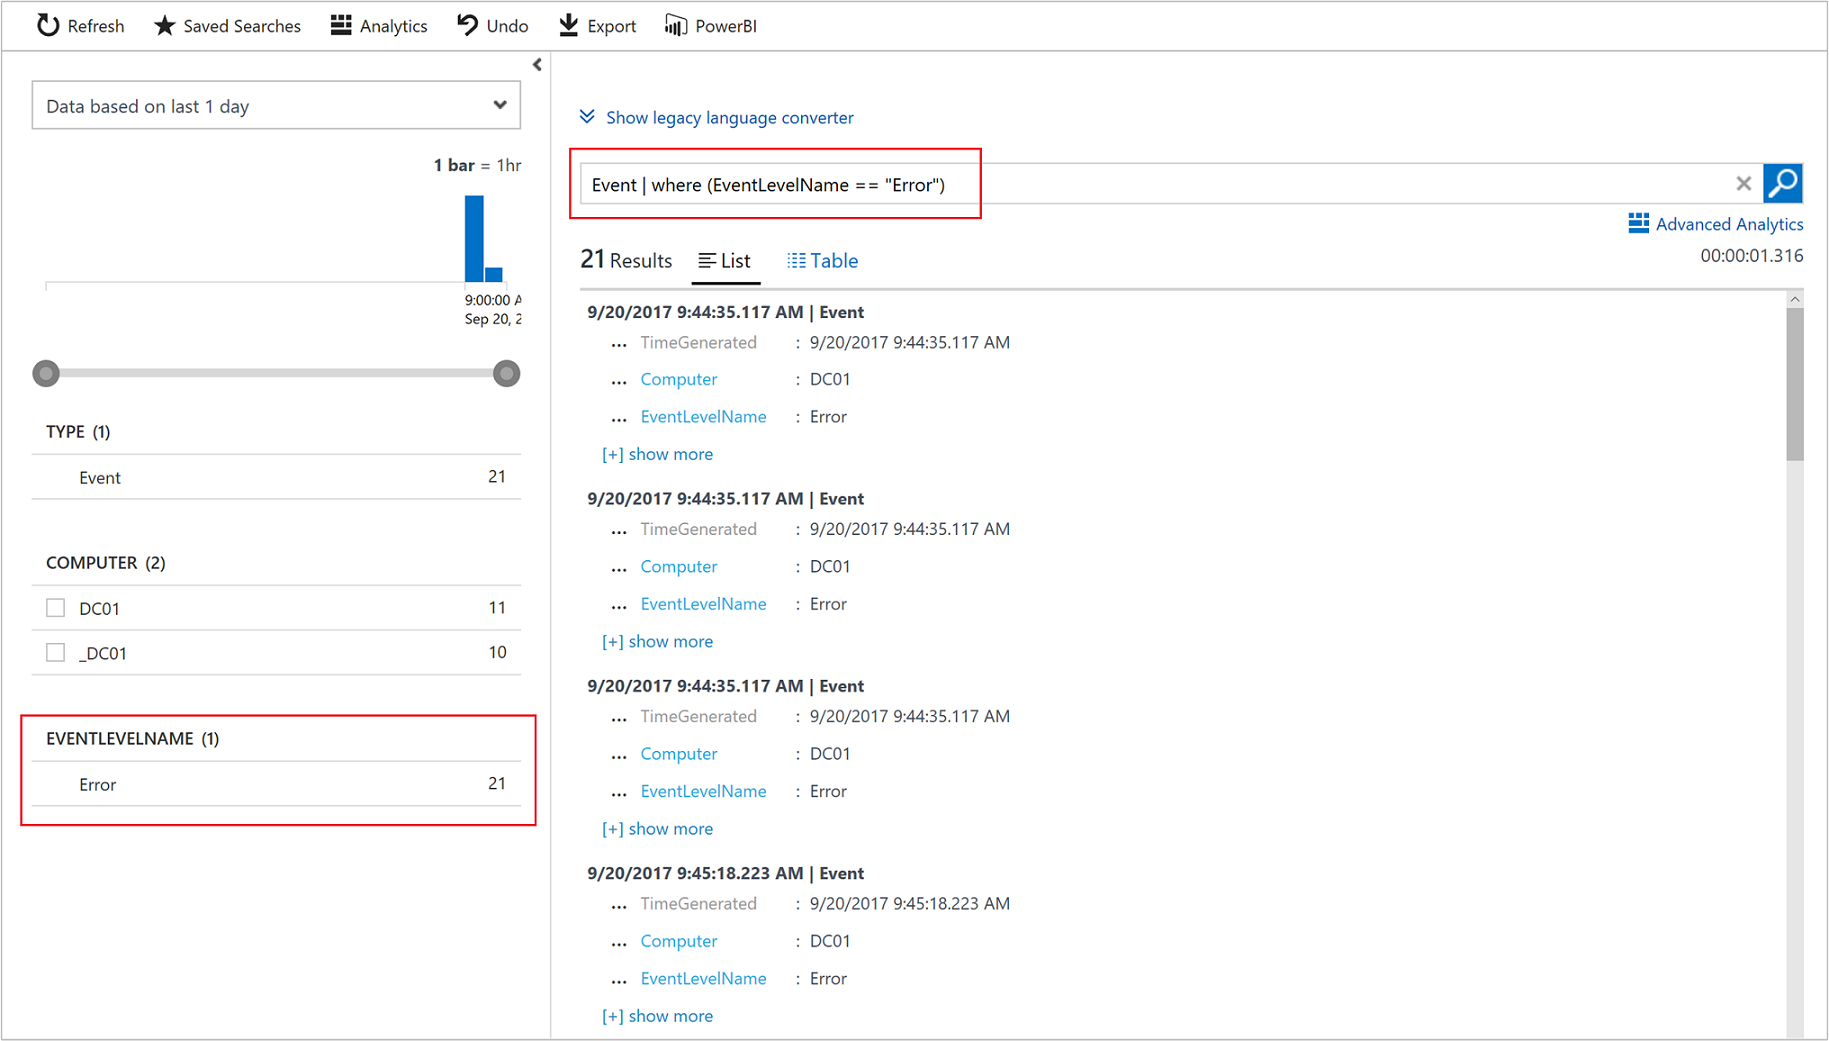
Task: Click the Advanced Analytics link
Action: (1716, 224)
